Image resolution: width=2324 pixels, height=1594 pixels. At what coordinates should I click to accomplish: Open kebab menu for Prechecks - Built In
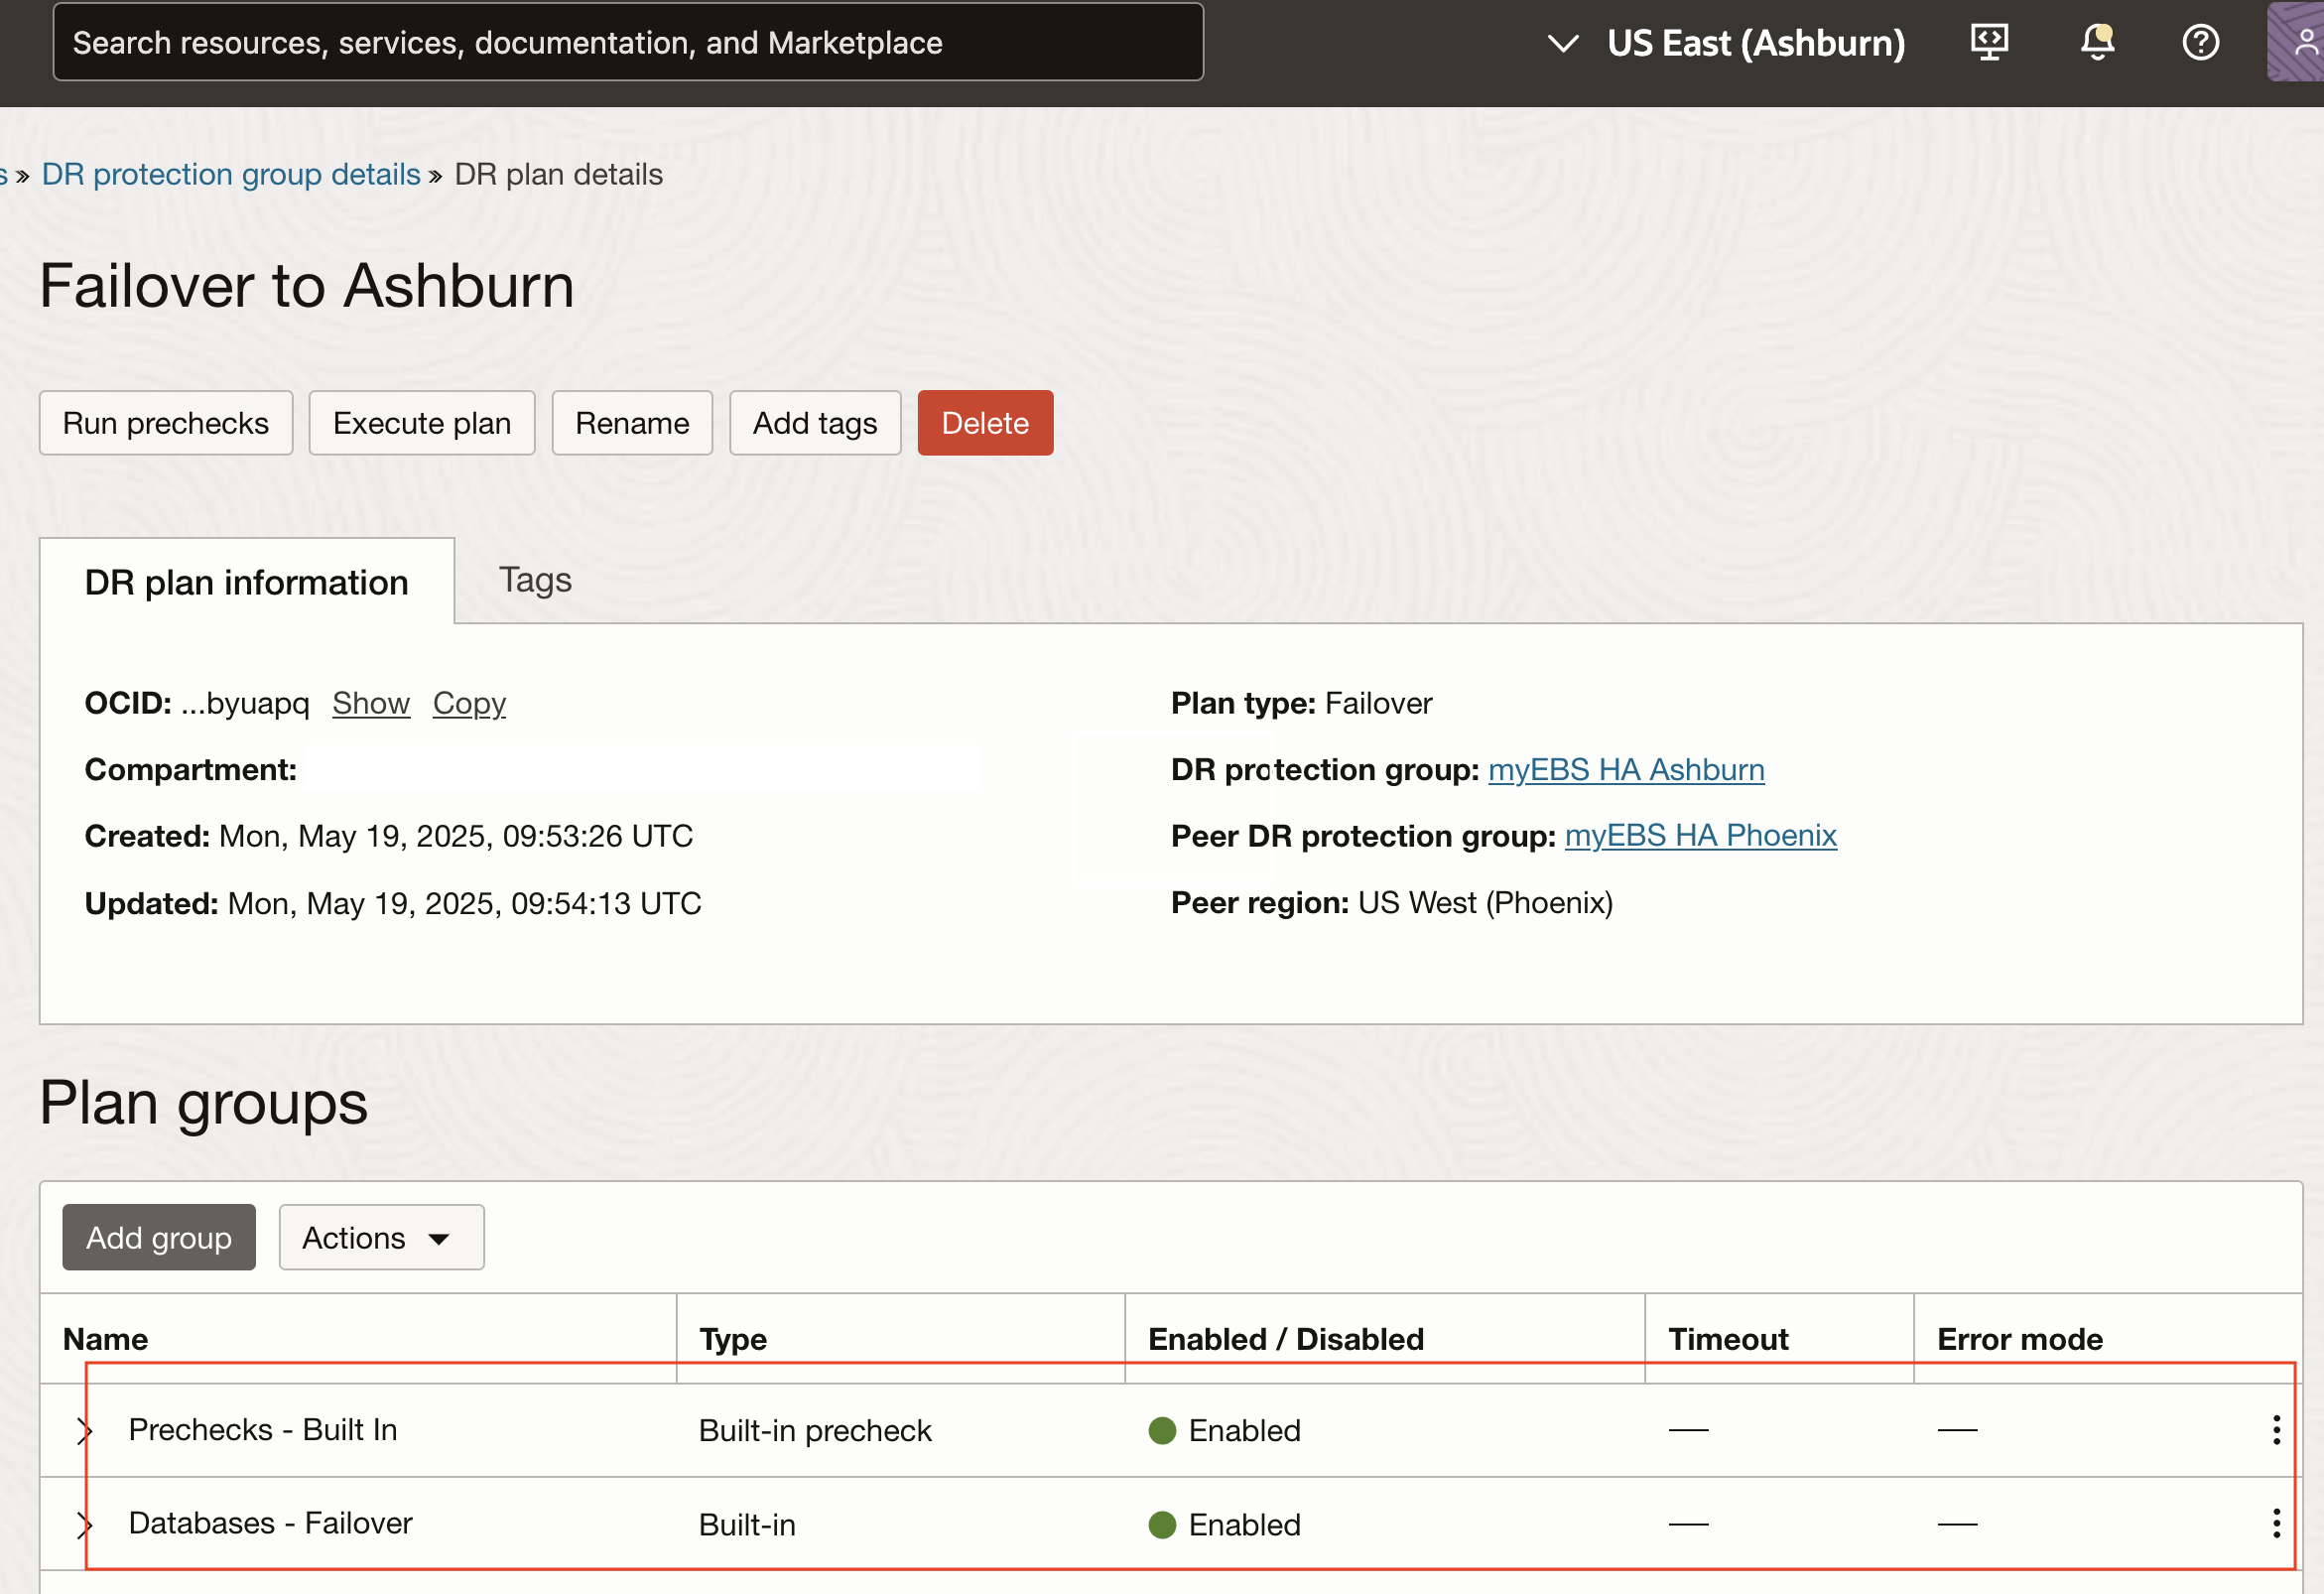tap(2276, 1430)
